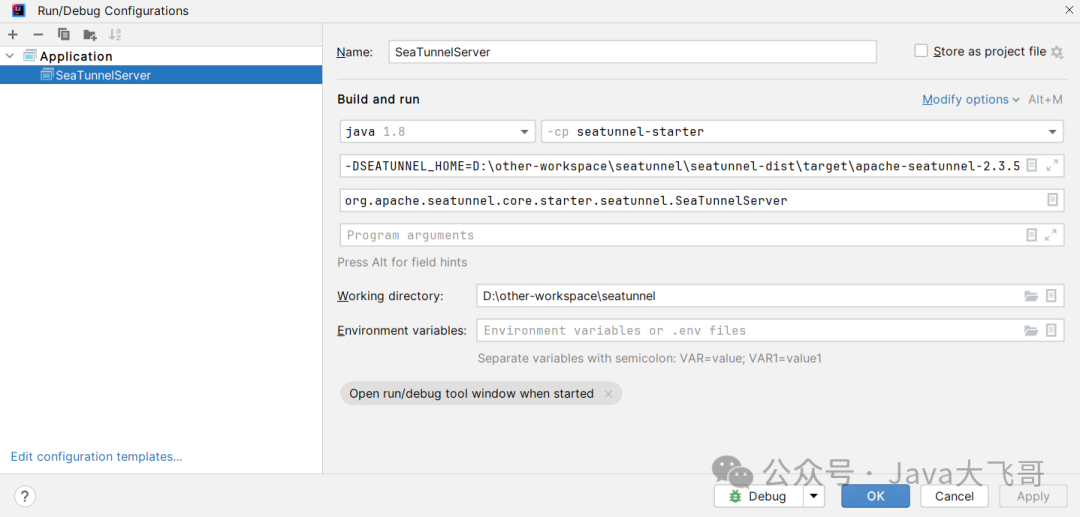The width and height of the screenshot is (1080, 517).
Task: Click the Debug button
Action: pyautogui.click(x=759, y=496)
